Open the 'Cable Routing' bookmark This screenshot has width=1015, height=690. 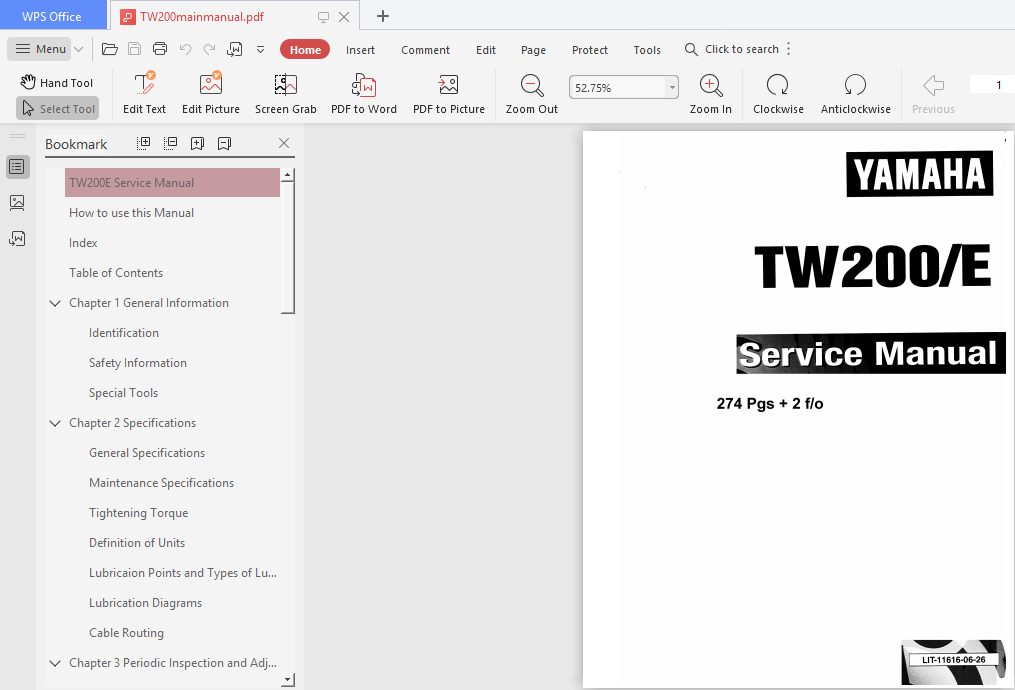tap(126, 633)
